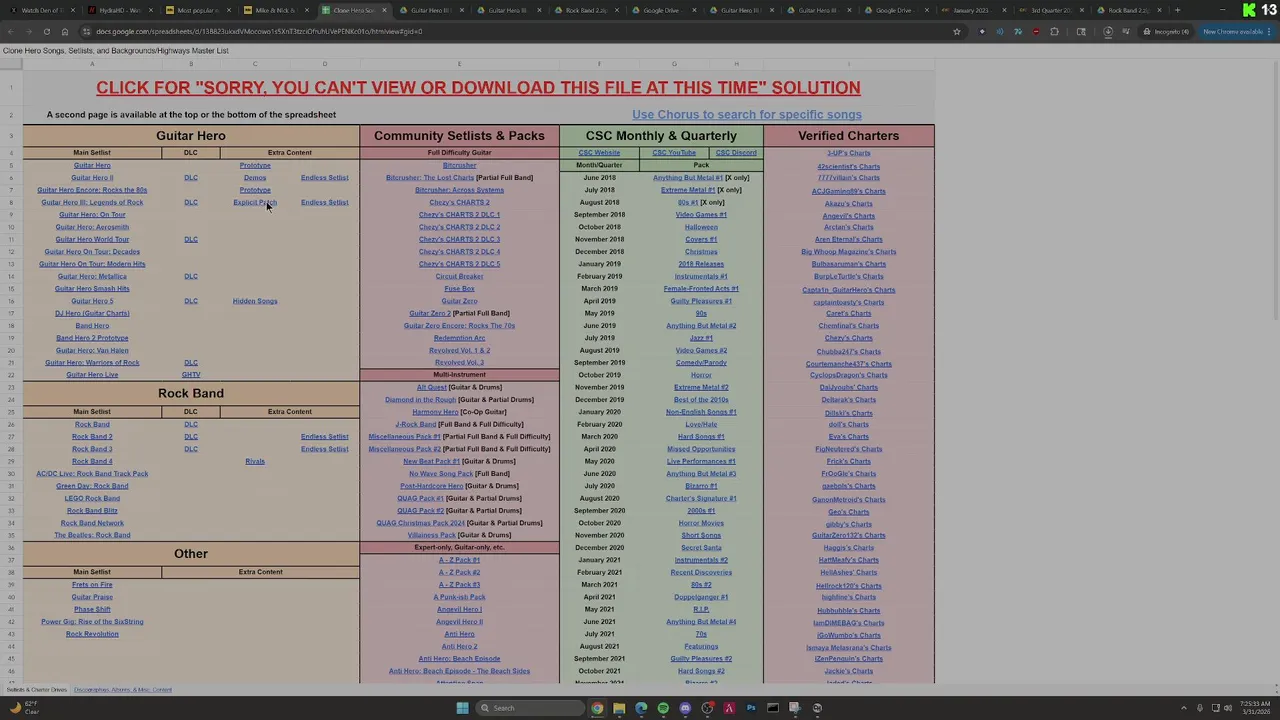Viewport: 1280px width, 720px height.
Task: Switch to the HydraHD browser tab
Action: point(119,10)
